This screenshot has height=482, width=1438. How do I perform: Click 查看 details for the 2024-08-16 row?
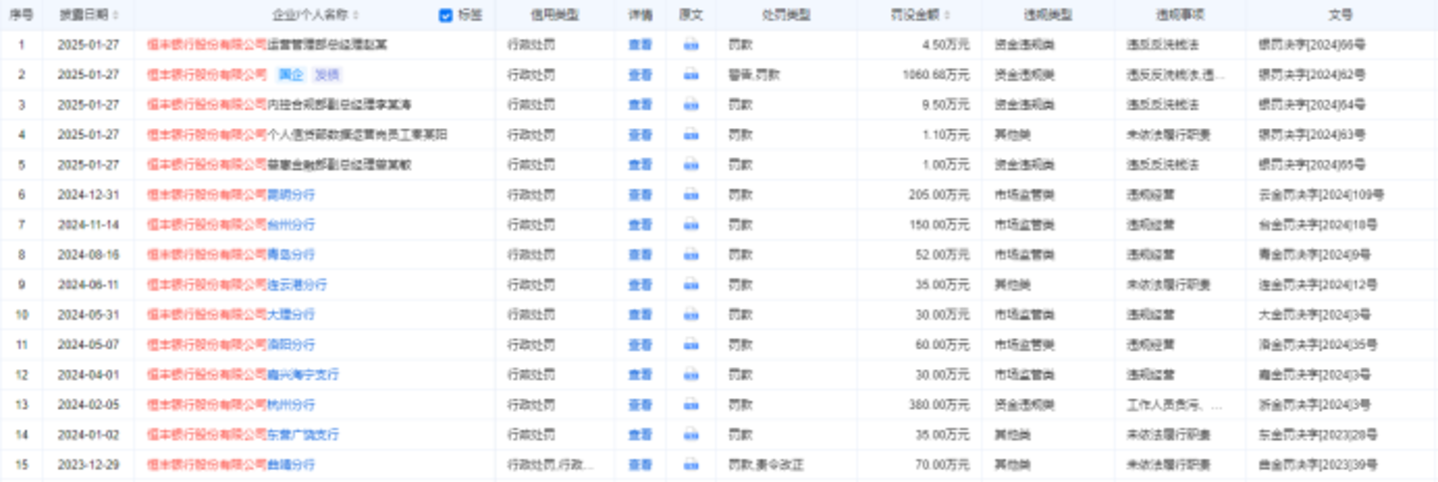tap(640, 255)
